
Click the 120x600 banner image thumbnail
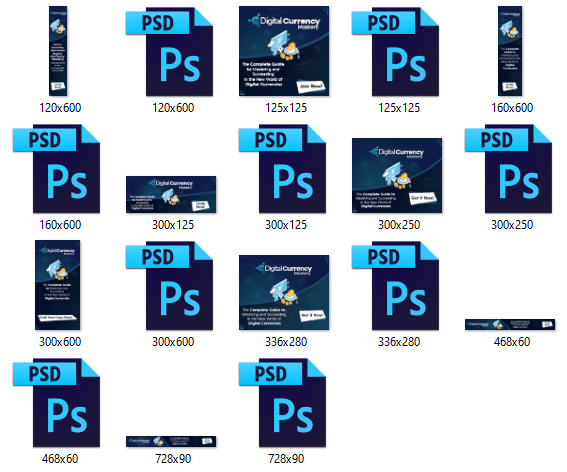click(x=58, y=51)
